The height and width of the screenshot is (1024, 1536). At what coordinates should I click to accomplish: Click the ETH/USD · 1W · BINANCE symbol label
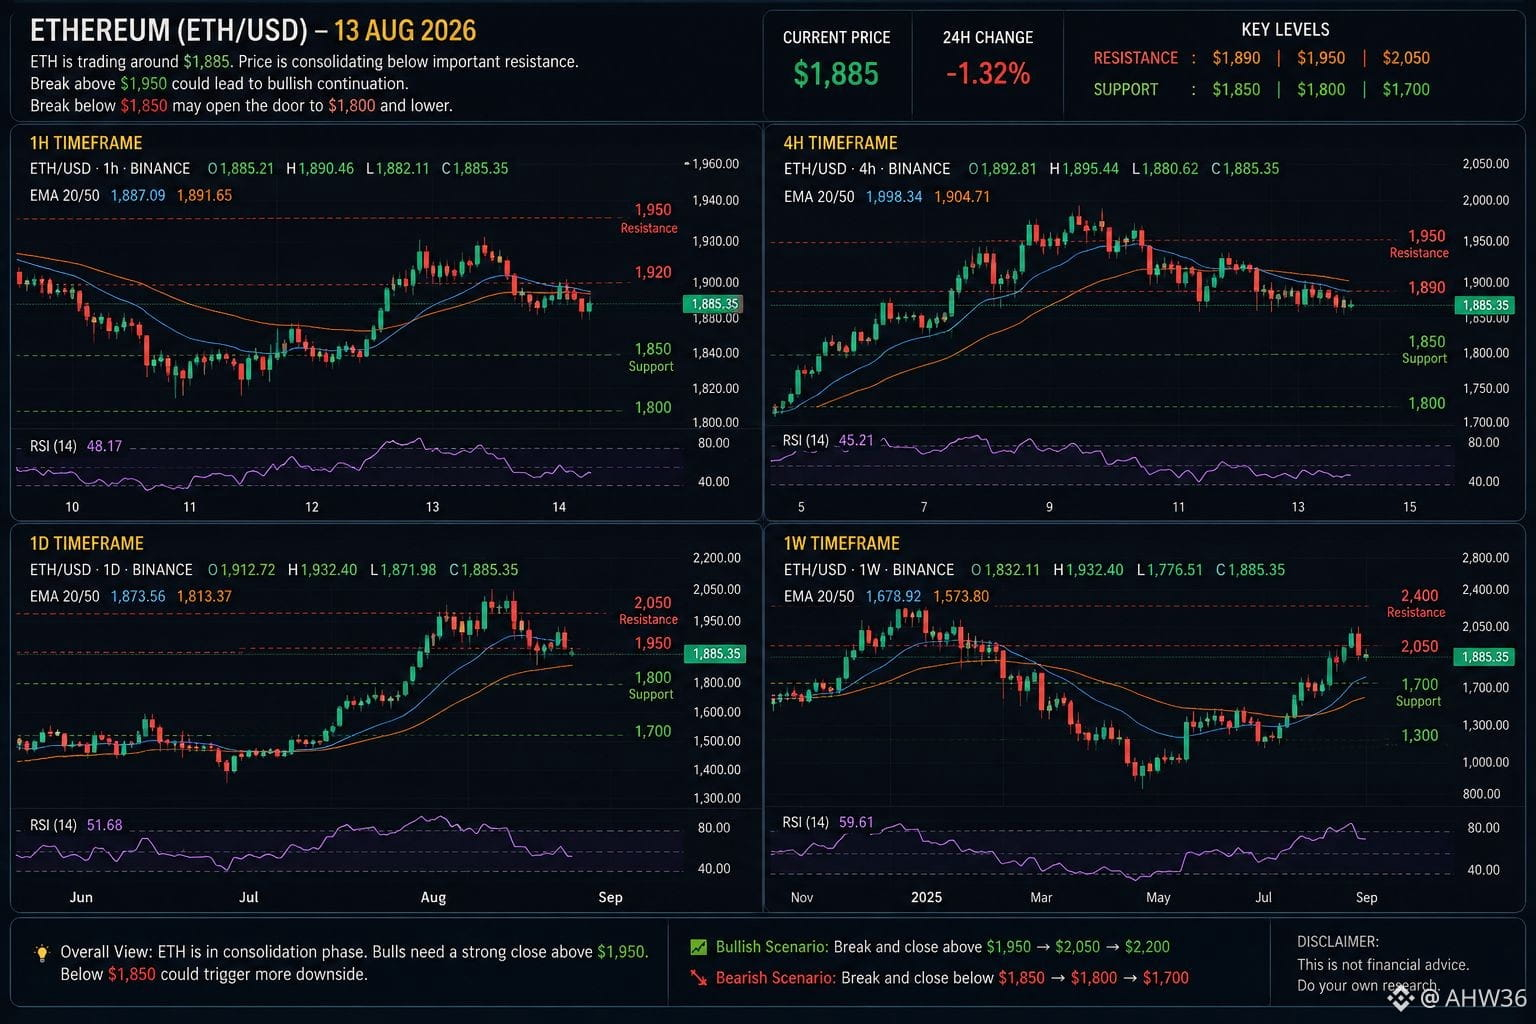coord(869,569)
